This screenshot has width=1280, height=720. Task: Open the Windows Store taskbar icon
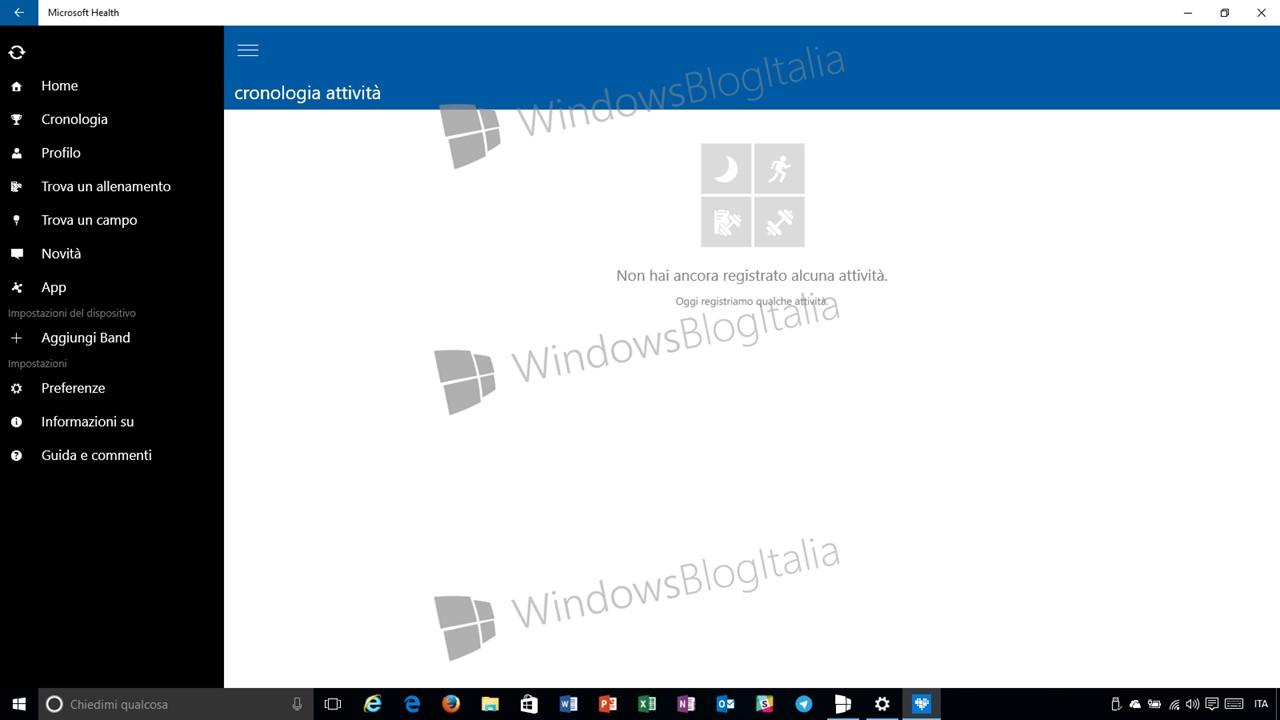(529, 704)
